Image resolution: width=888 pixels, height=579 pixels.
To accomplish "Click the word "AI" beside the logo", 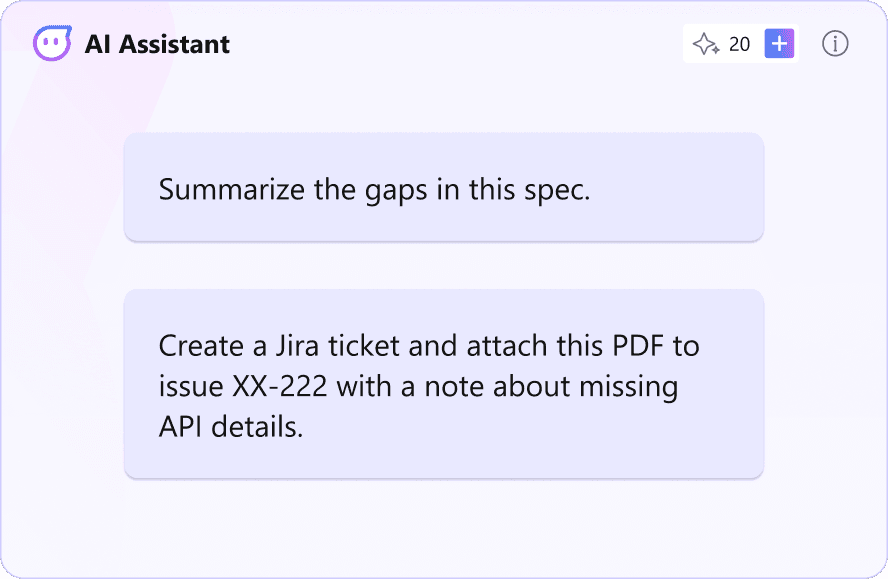I will tap(97, 44).
